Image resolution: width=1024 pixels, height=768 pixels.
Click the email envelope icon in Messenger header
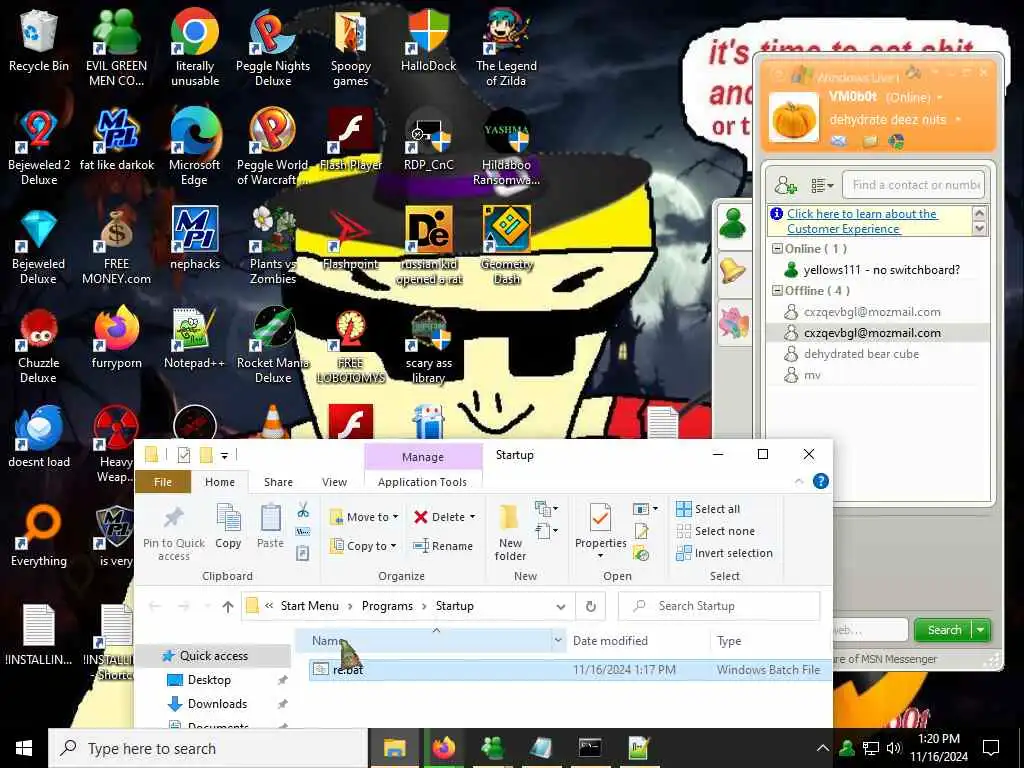click(x=839, y=140)
